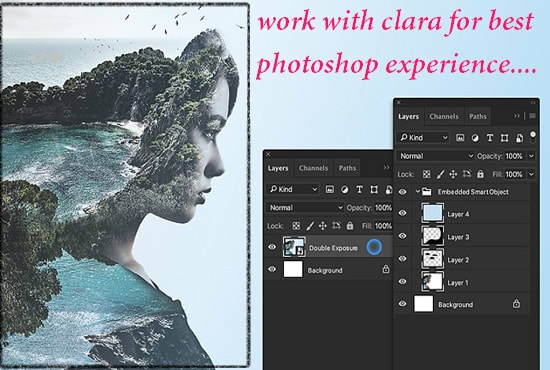Select white Background thumbnail below Double Exposure
Screen dimensions: 550x370
(293, 269)
